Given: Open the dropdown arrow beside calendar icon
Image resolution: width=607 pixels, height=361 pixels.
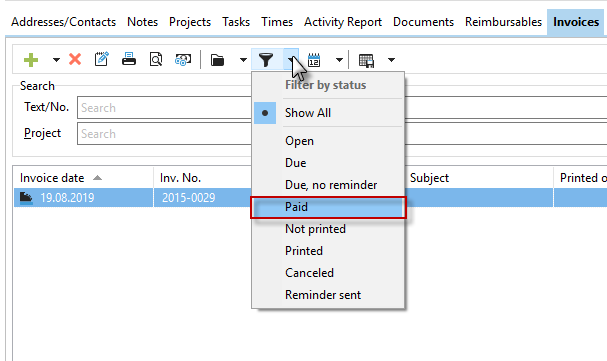Looking at the screenshot, I should (339, 60).
